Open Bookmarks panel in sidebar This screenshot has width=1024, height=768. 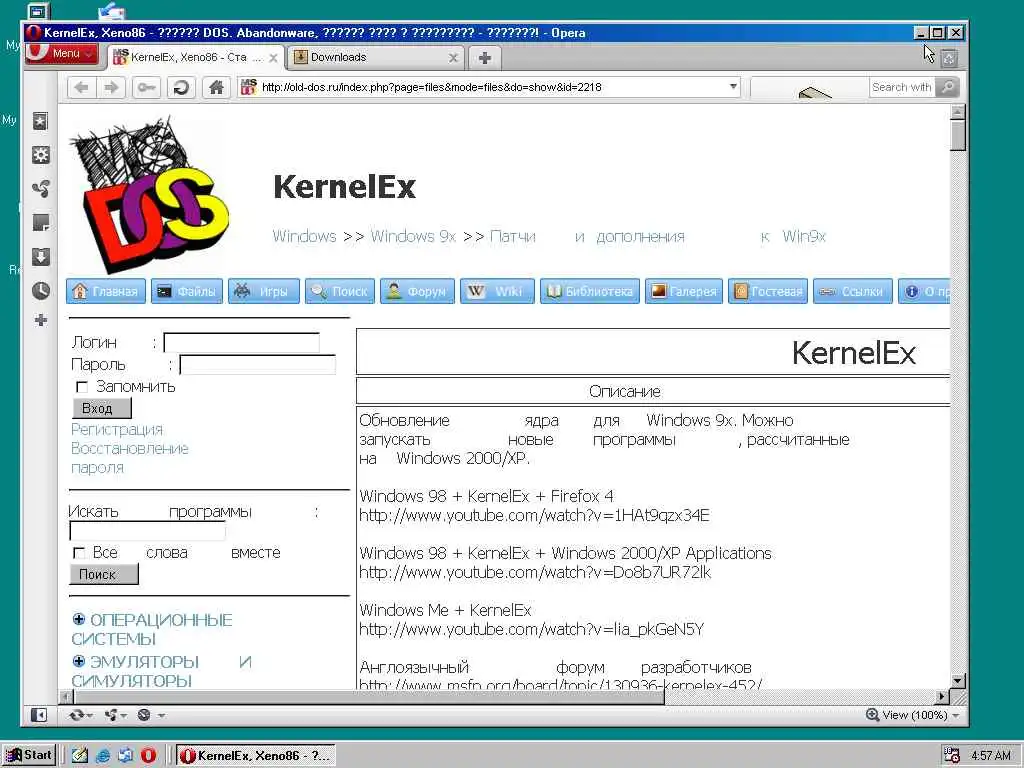pyautogui.click(x=40, y=121)
